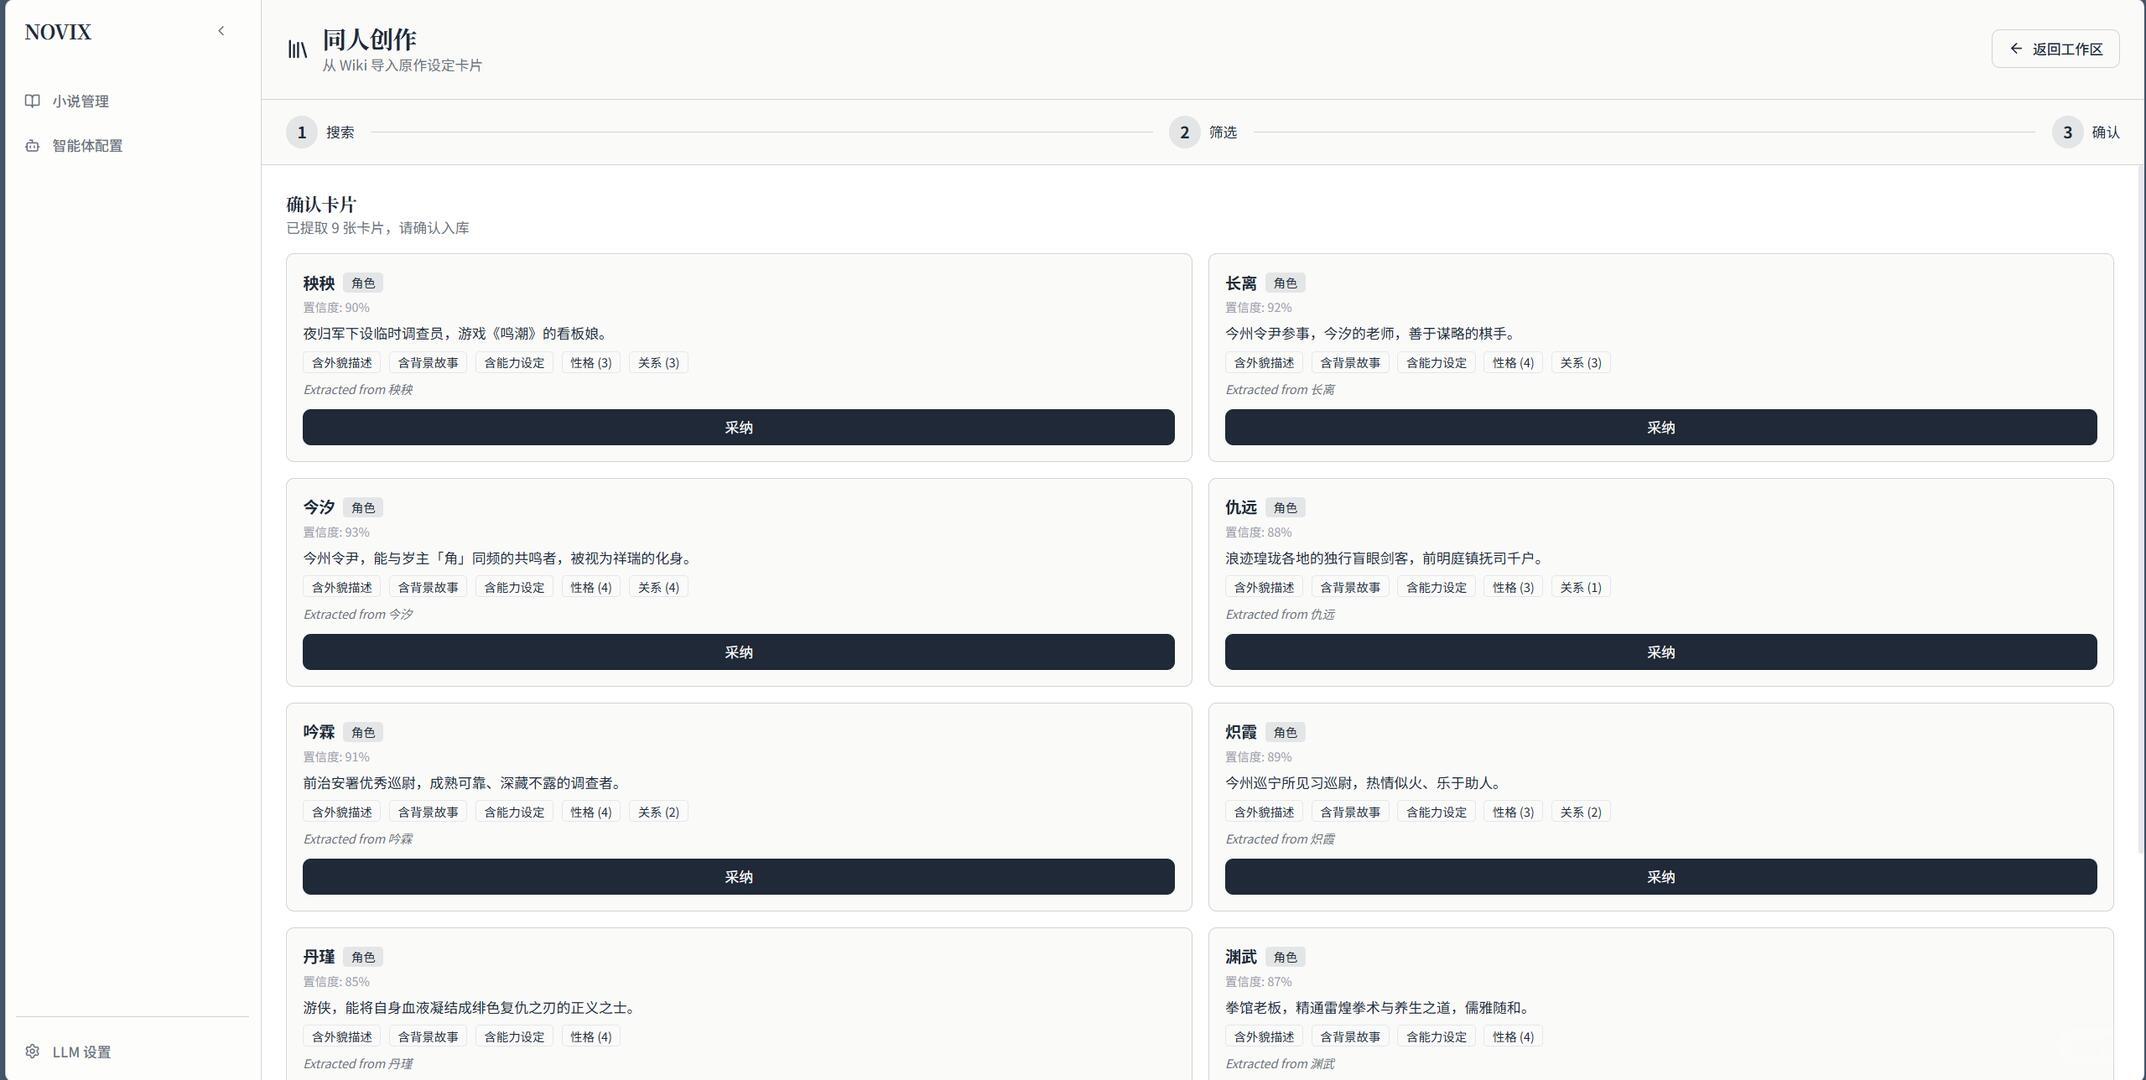Click 角色 badge on the 炽霞 card
Image resolution: width=2146 pixels, height=1080 pixels.
(1285, 733)
